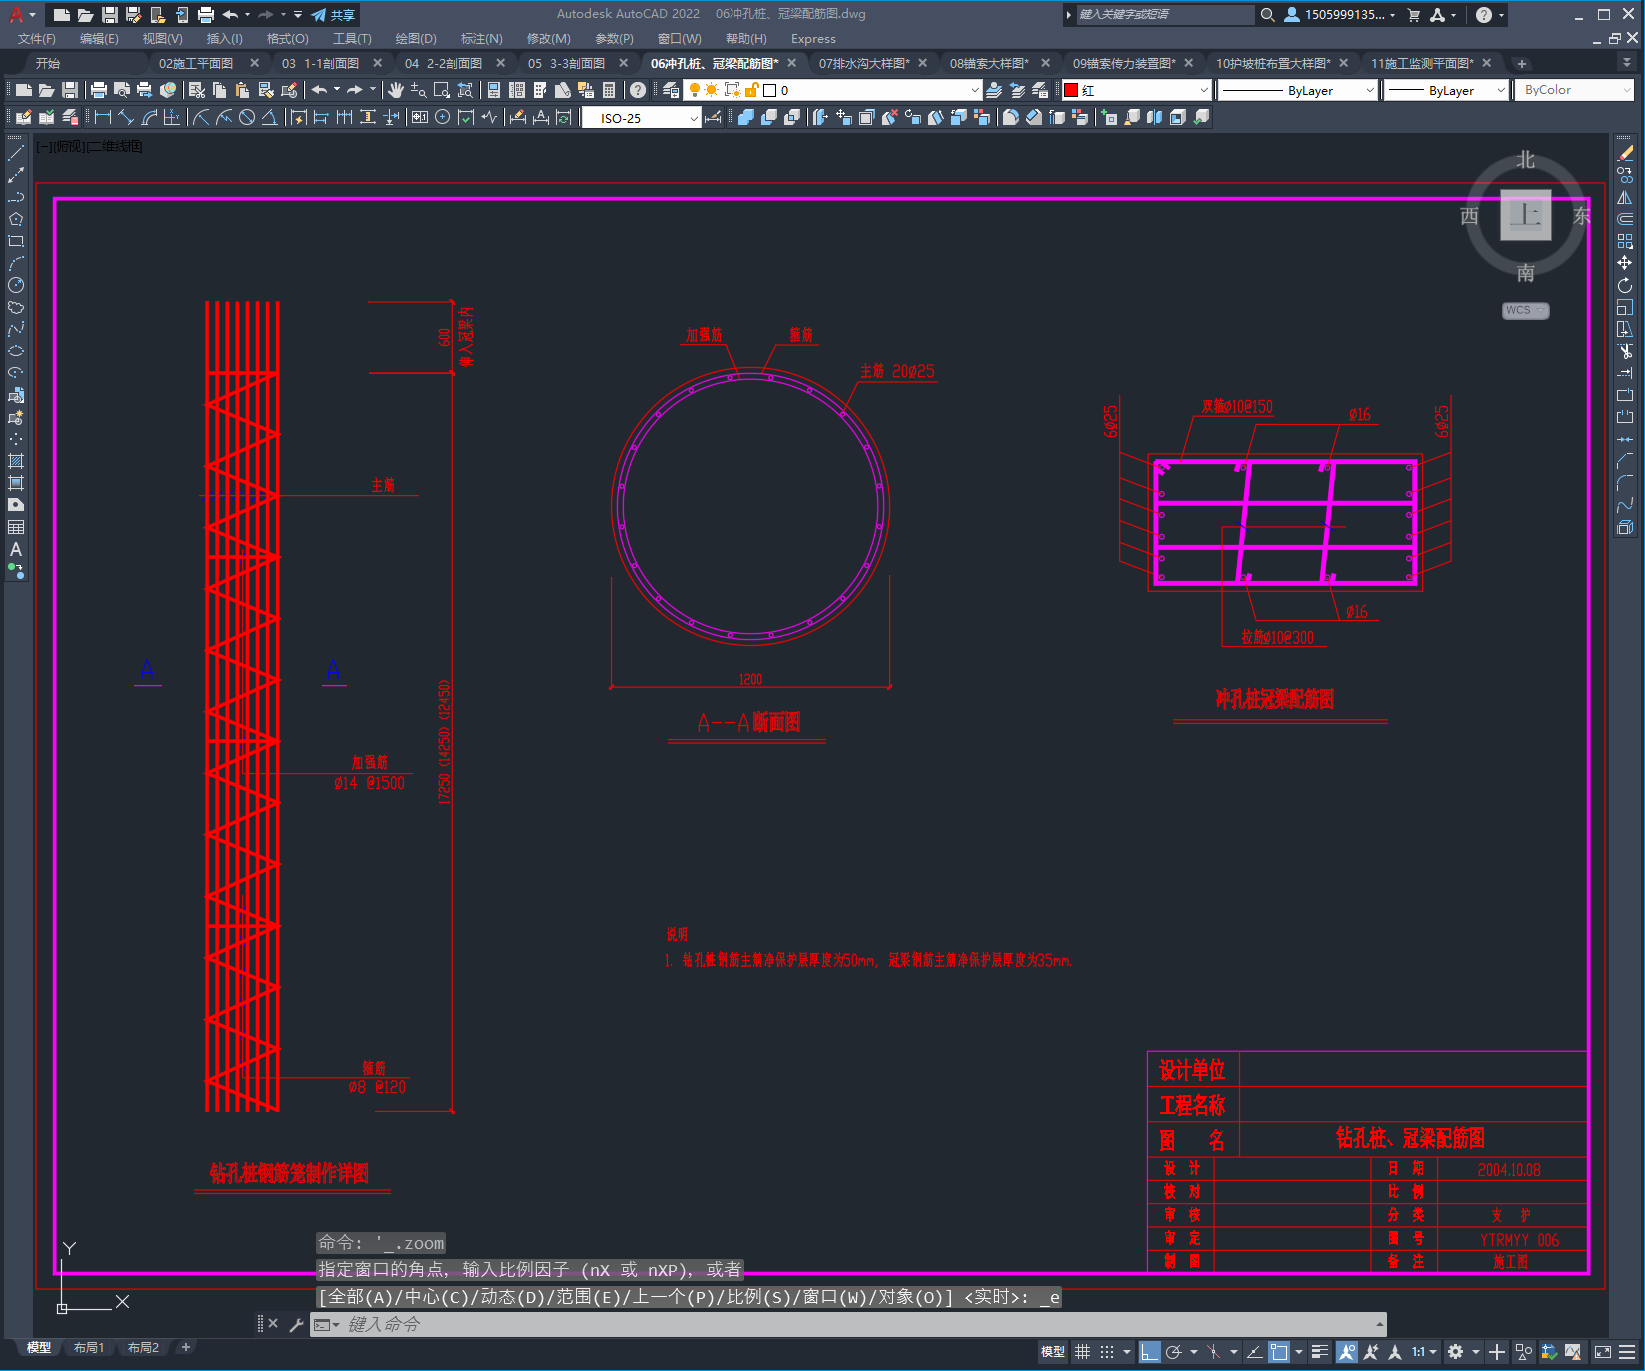
Task: Expand the workspace gear dropdown in the status bar
Action: pos(1476,1352)
